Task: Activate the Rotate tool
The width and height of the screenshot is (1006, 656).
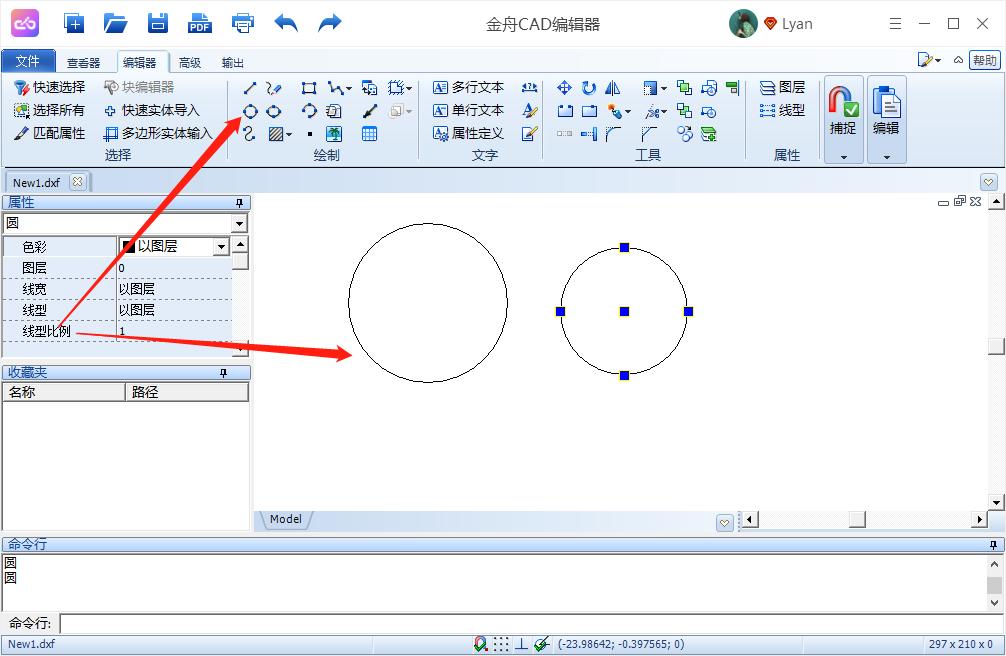Action: coord(589,88)
